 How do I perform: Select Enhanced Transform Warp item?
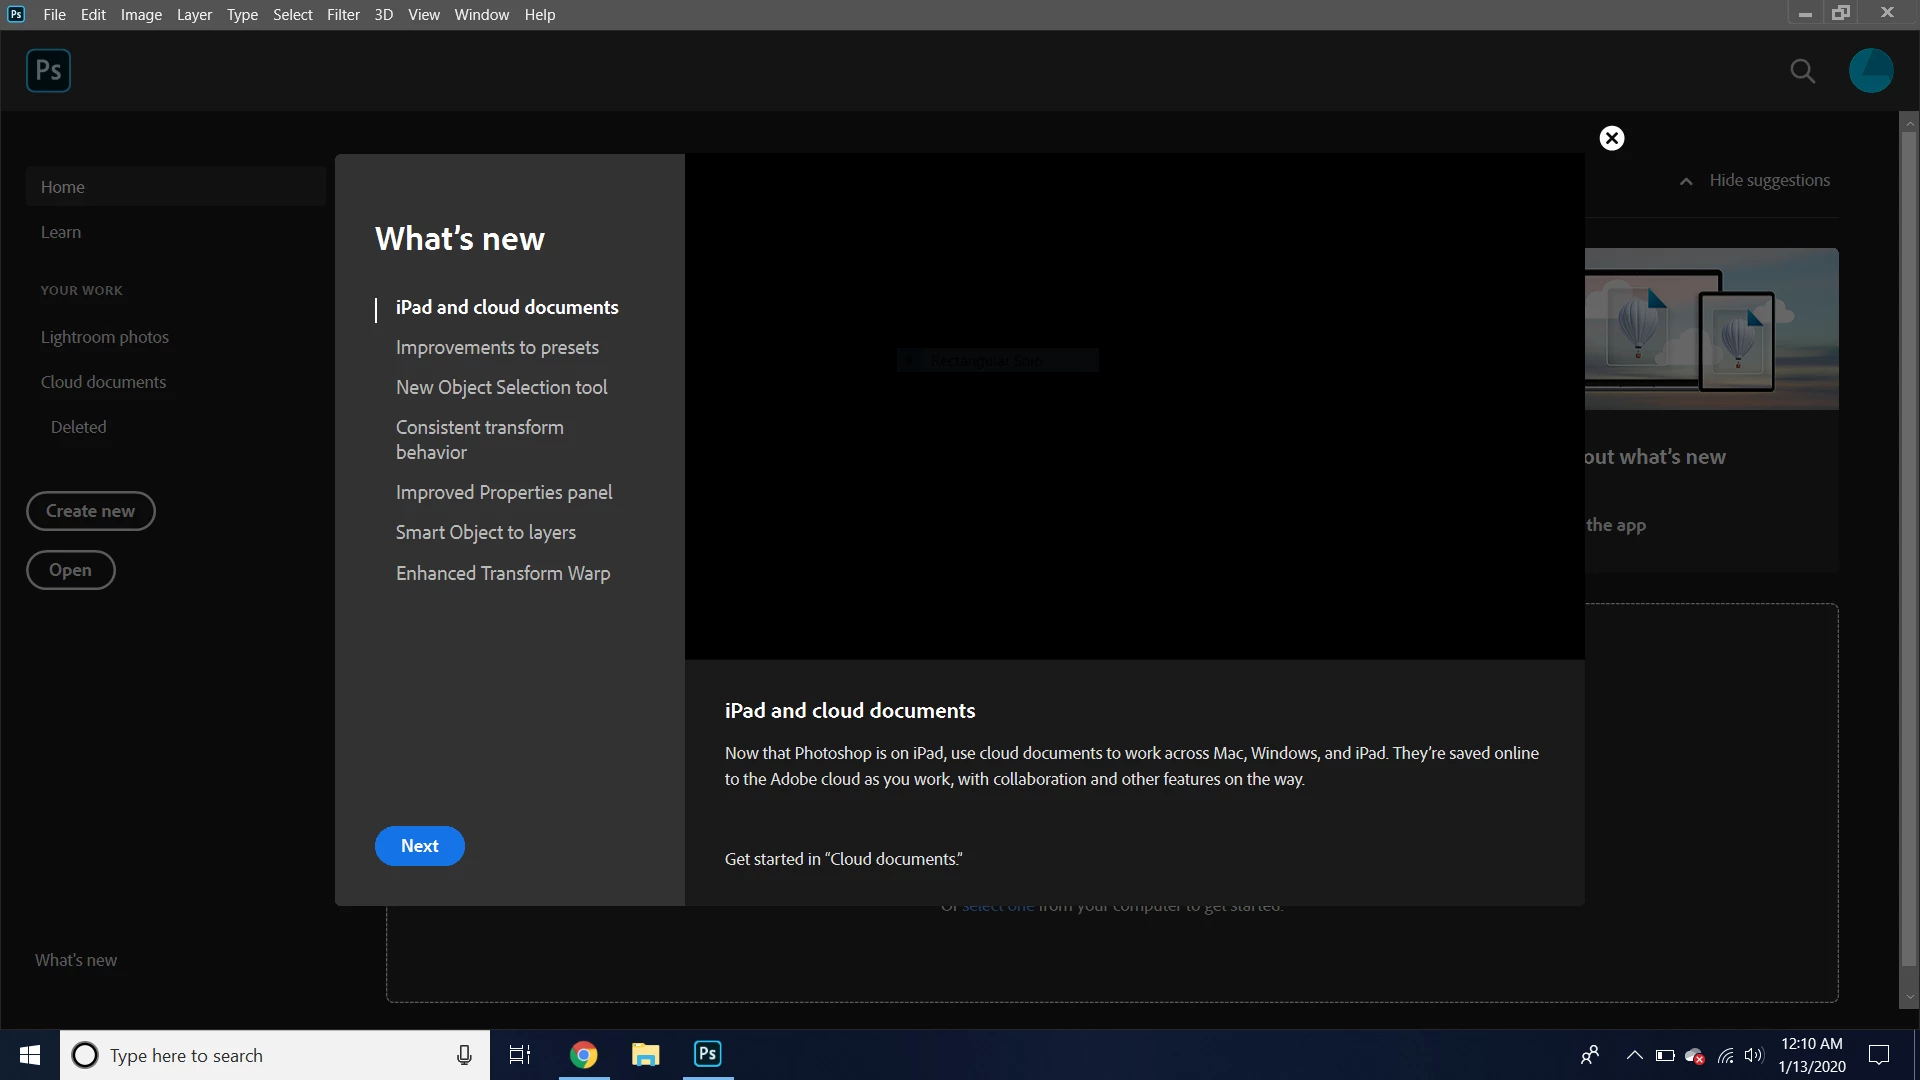tap(502, 573)
